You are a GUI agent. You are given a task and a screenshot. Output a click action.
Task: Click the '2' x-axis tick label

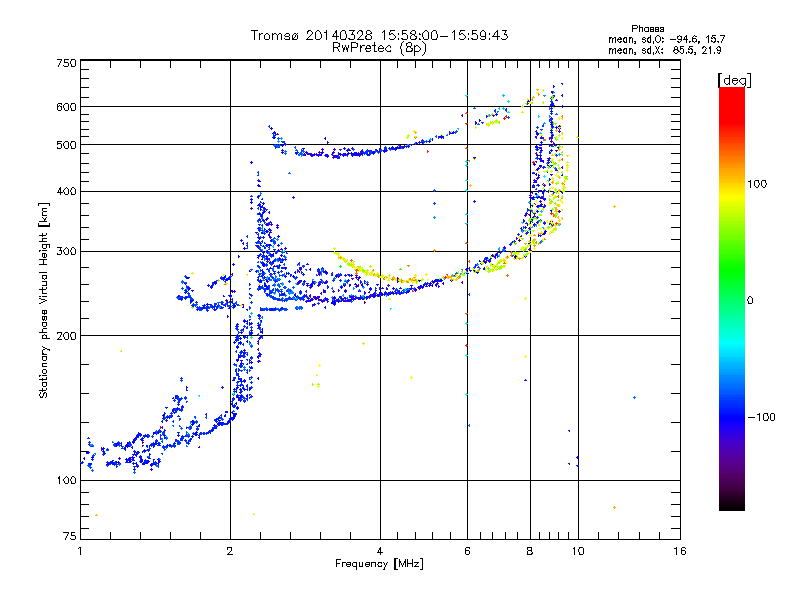click(x=230, y=551)
